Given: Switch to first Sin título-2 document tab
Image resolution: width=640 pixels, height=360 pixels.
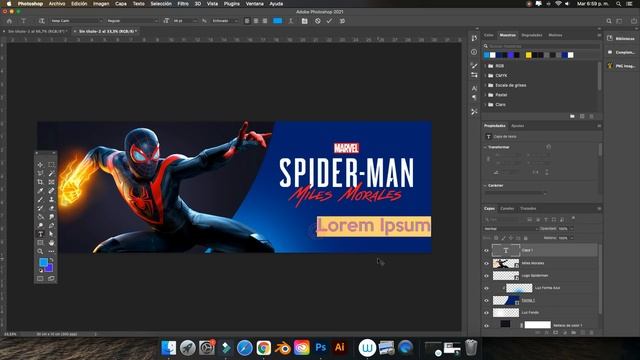Looking at the screenshot, I should [37, 31].
